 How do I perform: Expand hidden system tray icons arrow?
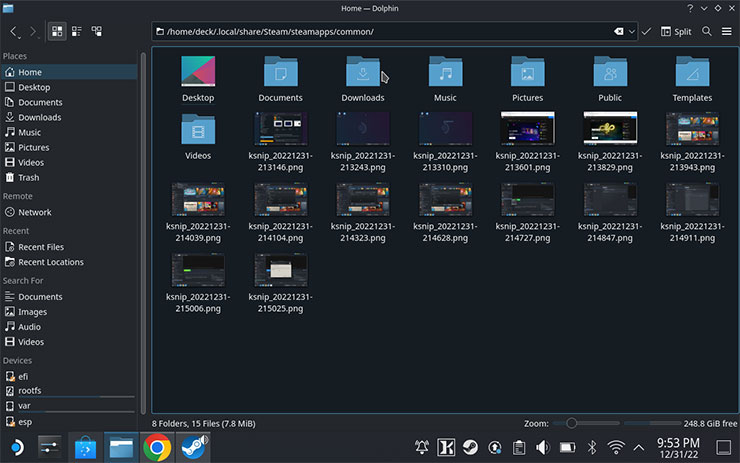640,447
